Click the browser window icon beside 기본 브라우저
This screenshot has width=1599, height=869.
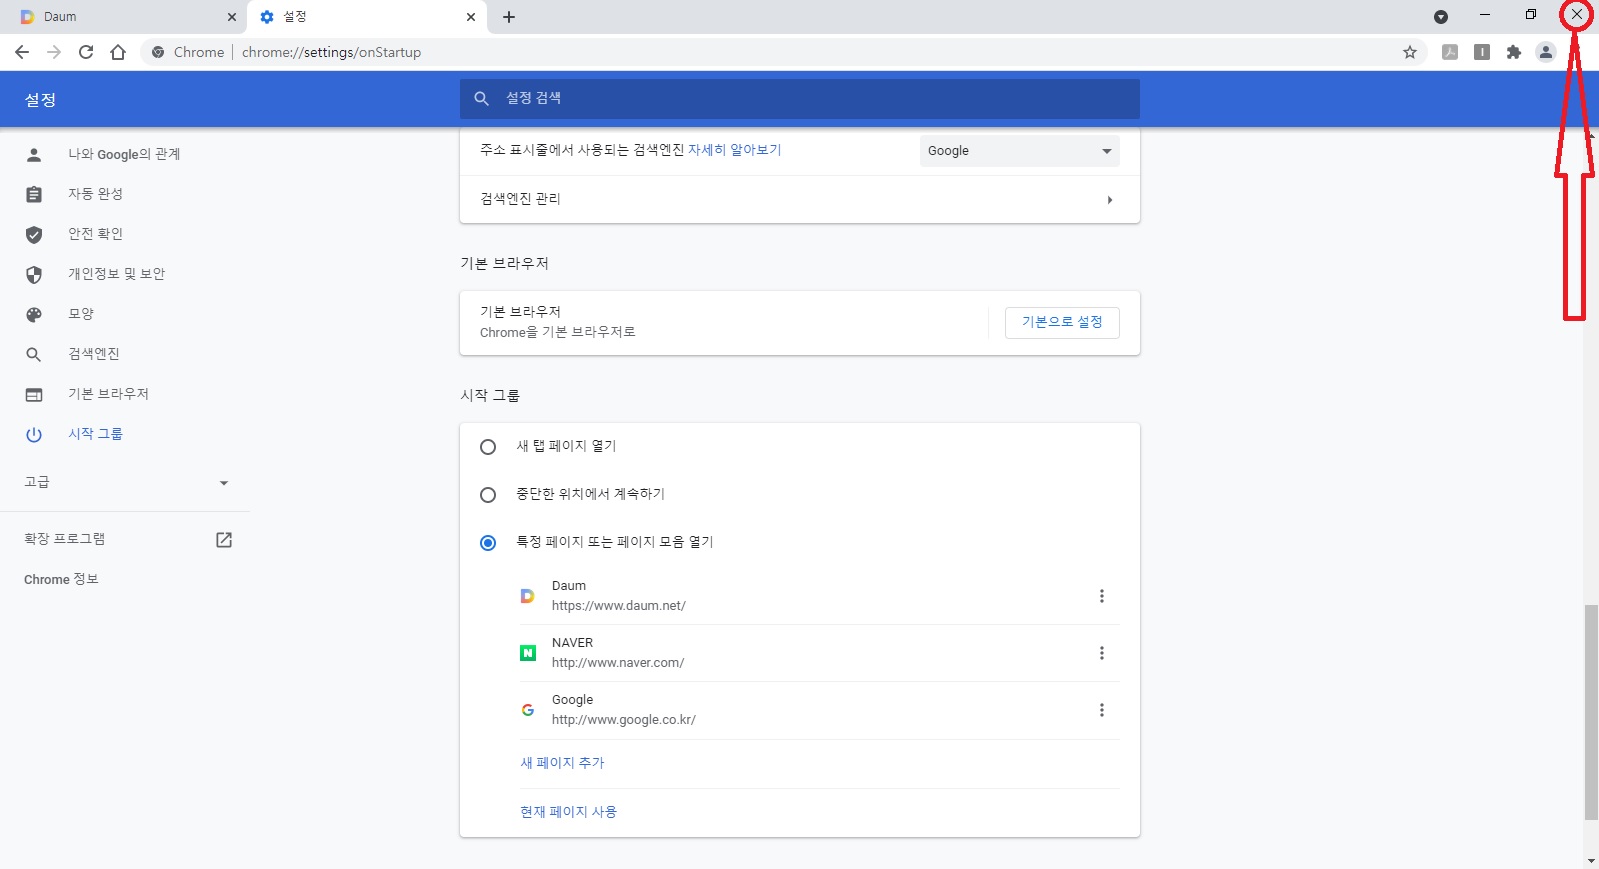[x=34, y=394]
